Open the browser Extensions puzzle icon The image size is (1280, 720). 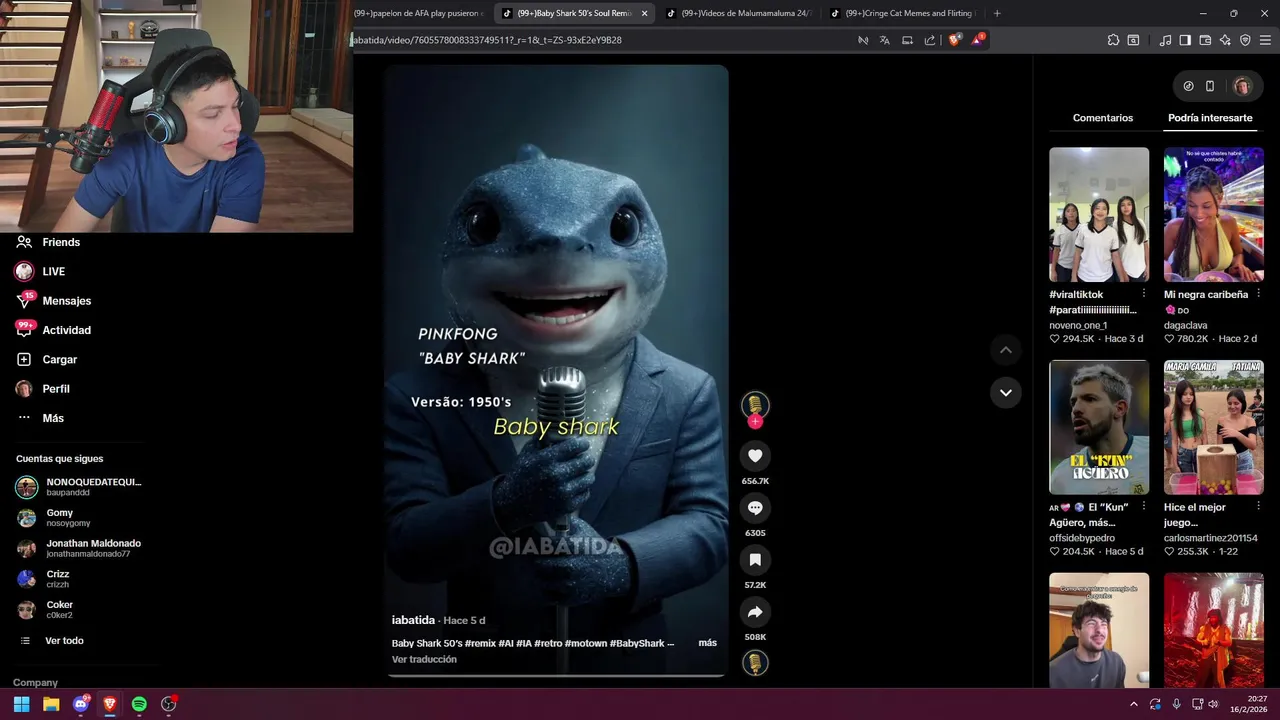point(1113,40)
